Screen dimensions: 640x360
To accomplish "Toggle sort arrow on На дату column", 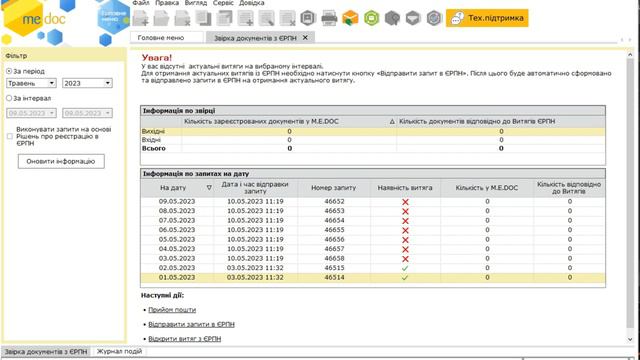I will click(x=209, y=188).
